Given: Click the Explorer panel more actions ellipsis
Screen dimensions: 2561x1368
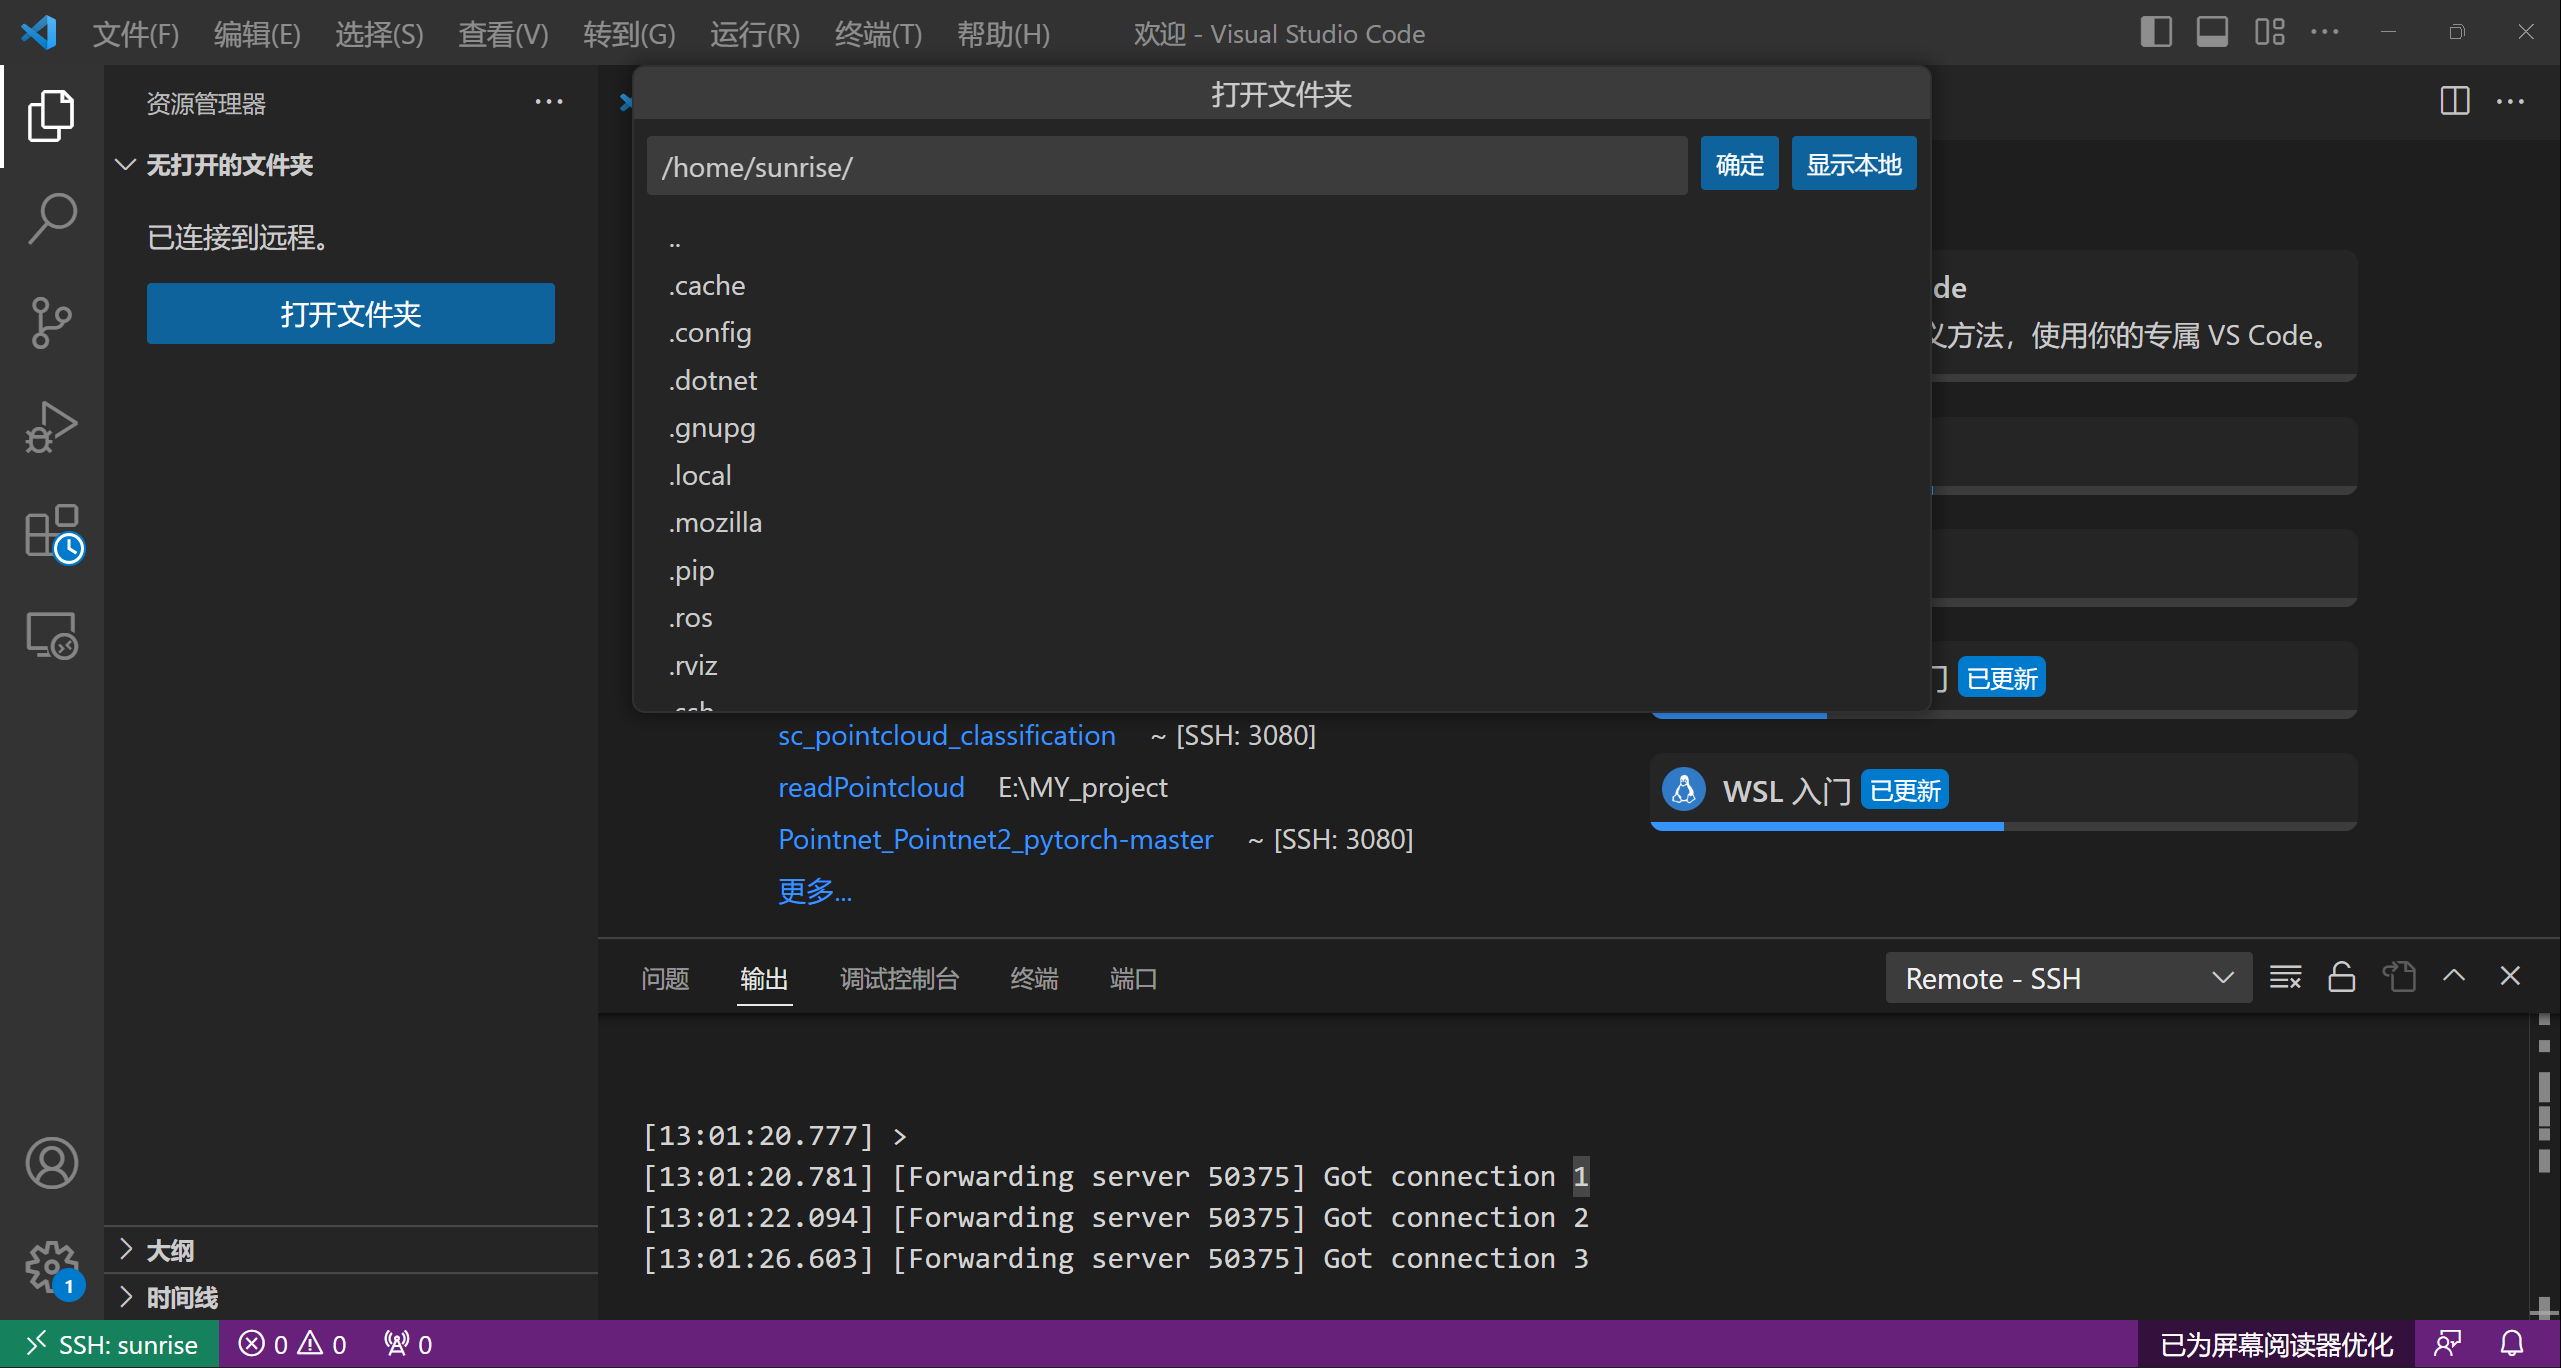Looking at the screenshot, I should [548, 102].
